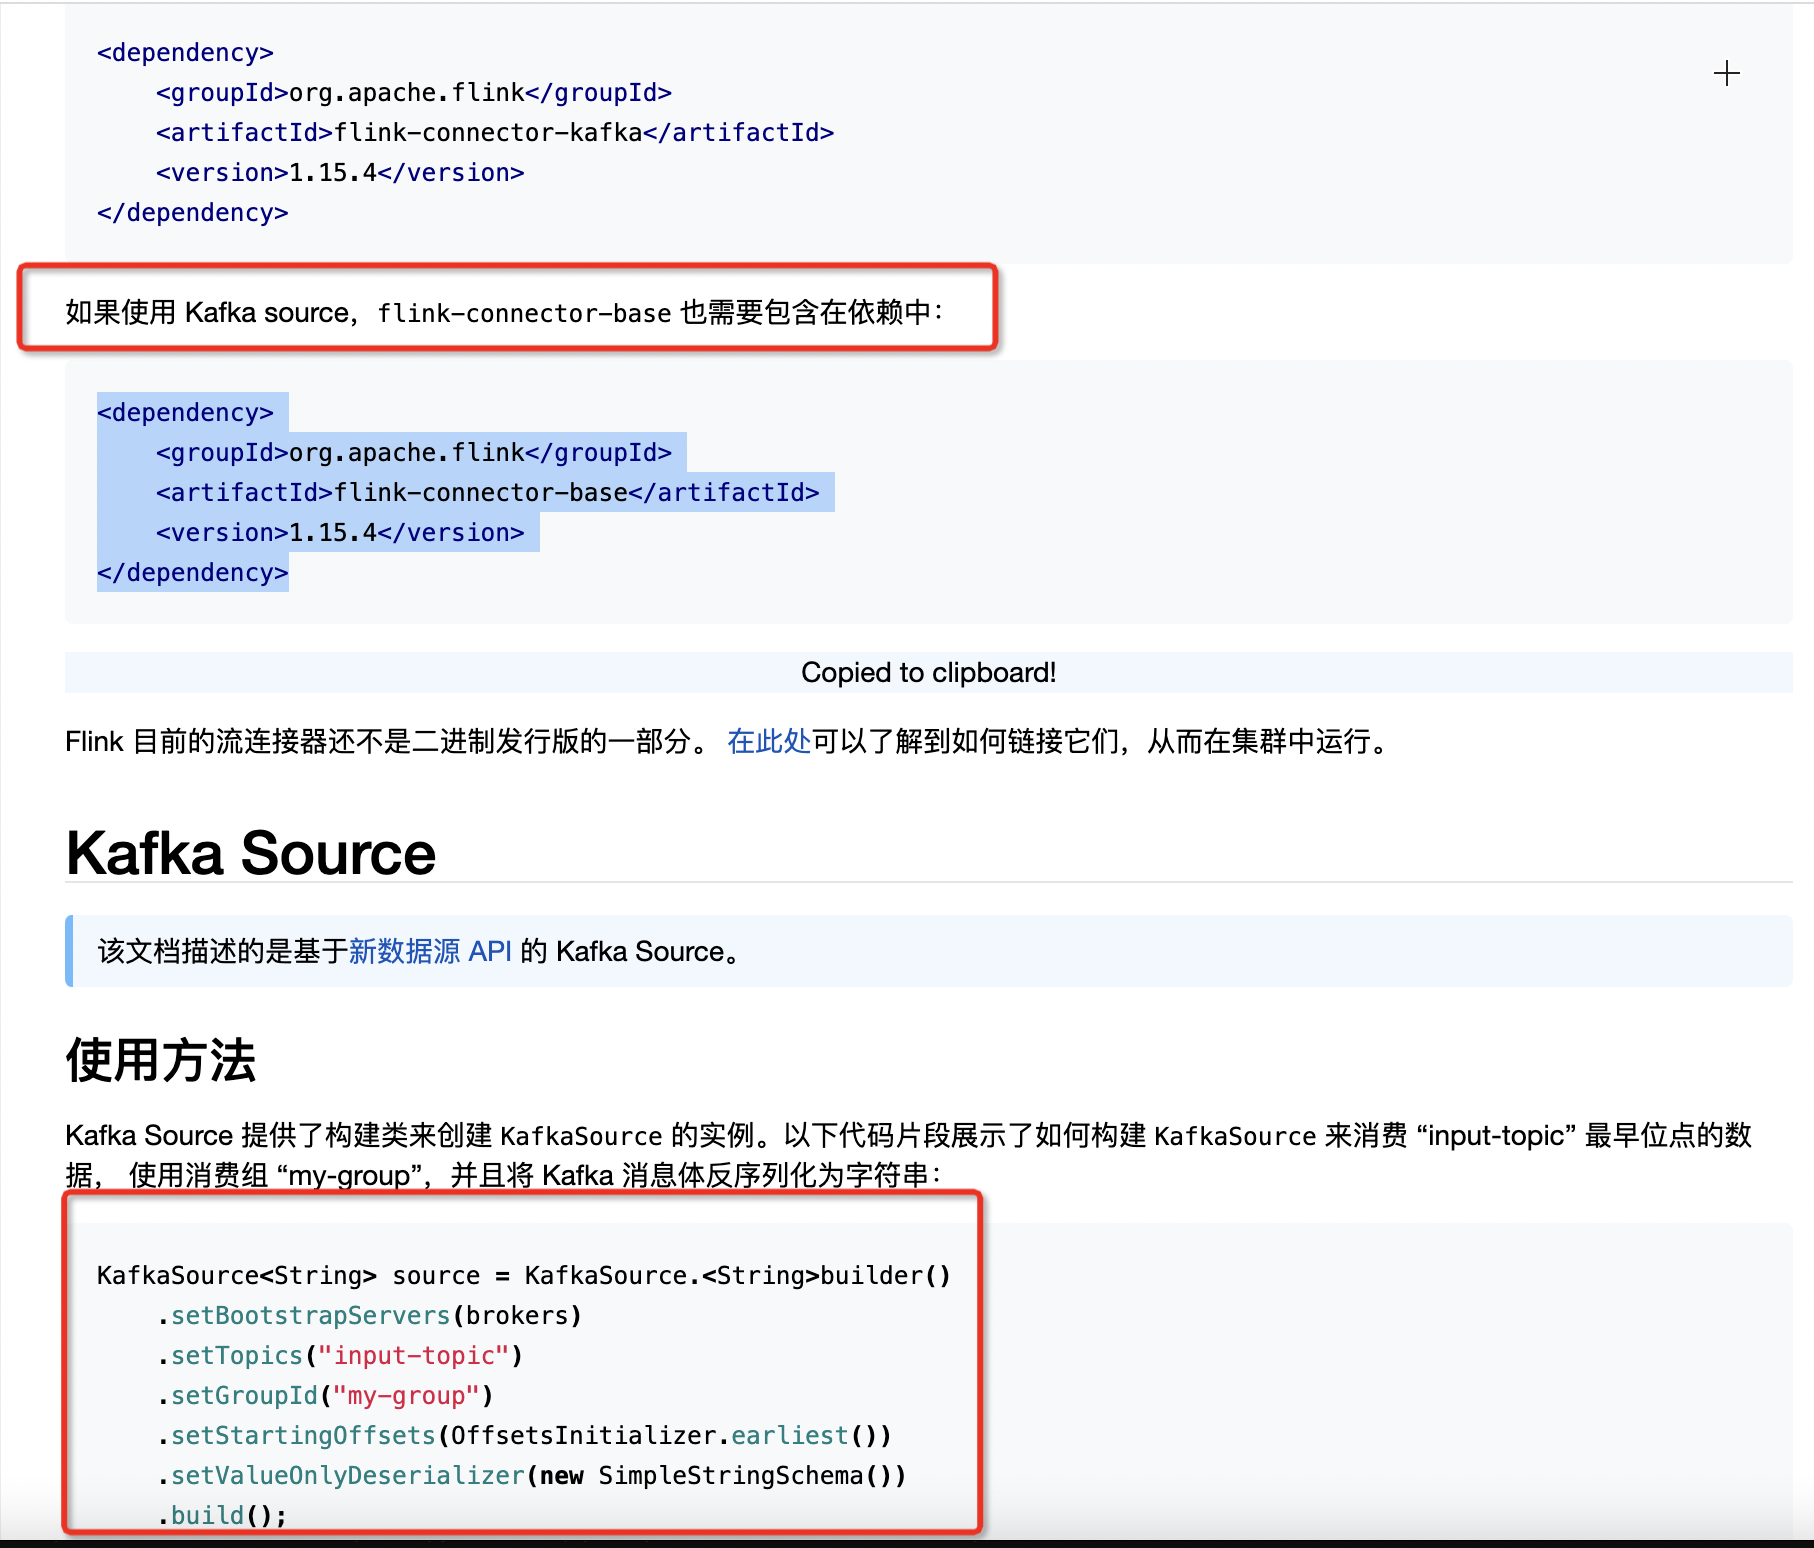Click the selected version 1.15.4 line
The width and height of the screenshot is (1814, 1548).
tap(340, 532)
